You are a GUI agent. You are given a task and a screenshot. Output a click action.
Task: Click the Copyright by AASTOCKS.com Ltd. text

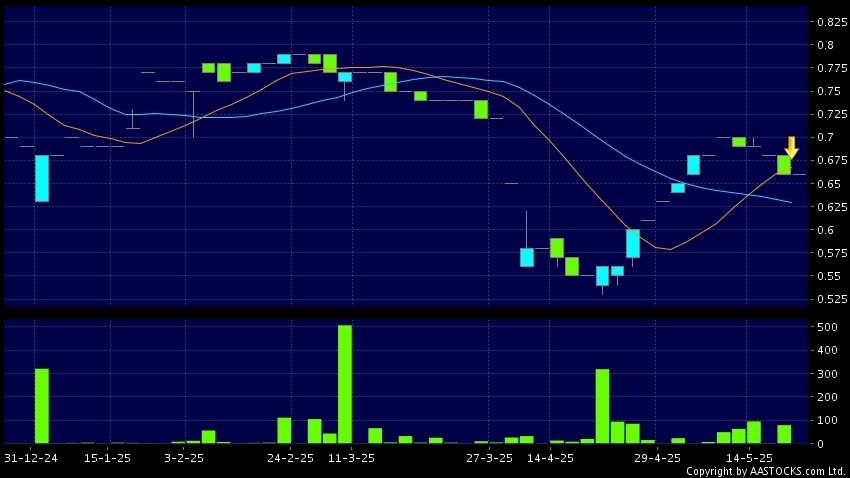point(766,471)
